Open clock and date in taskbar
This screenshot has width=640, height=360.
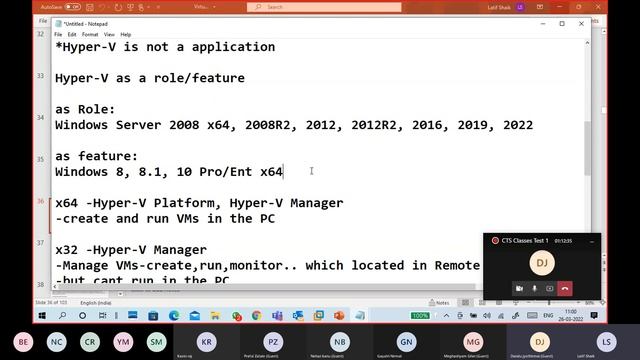[571, 315]
